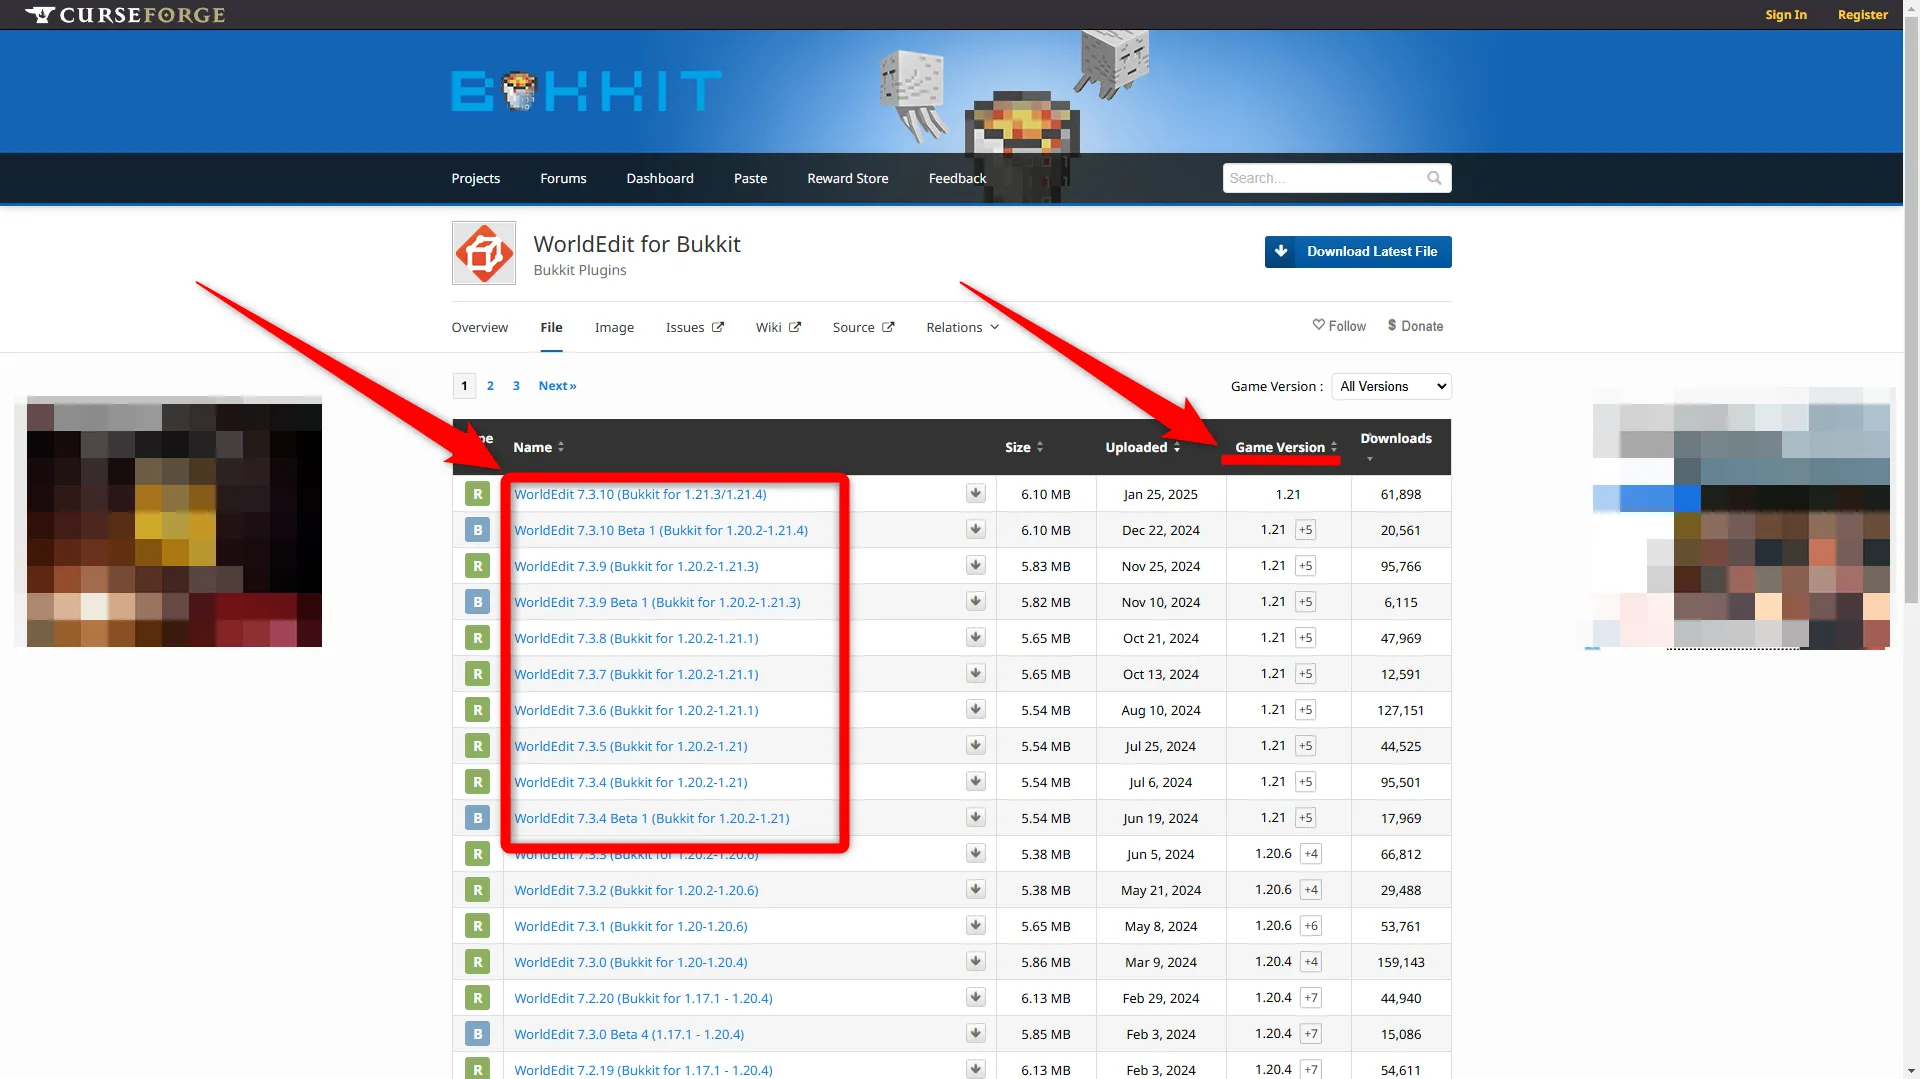Click the search magnifier icon

1434,178
